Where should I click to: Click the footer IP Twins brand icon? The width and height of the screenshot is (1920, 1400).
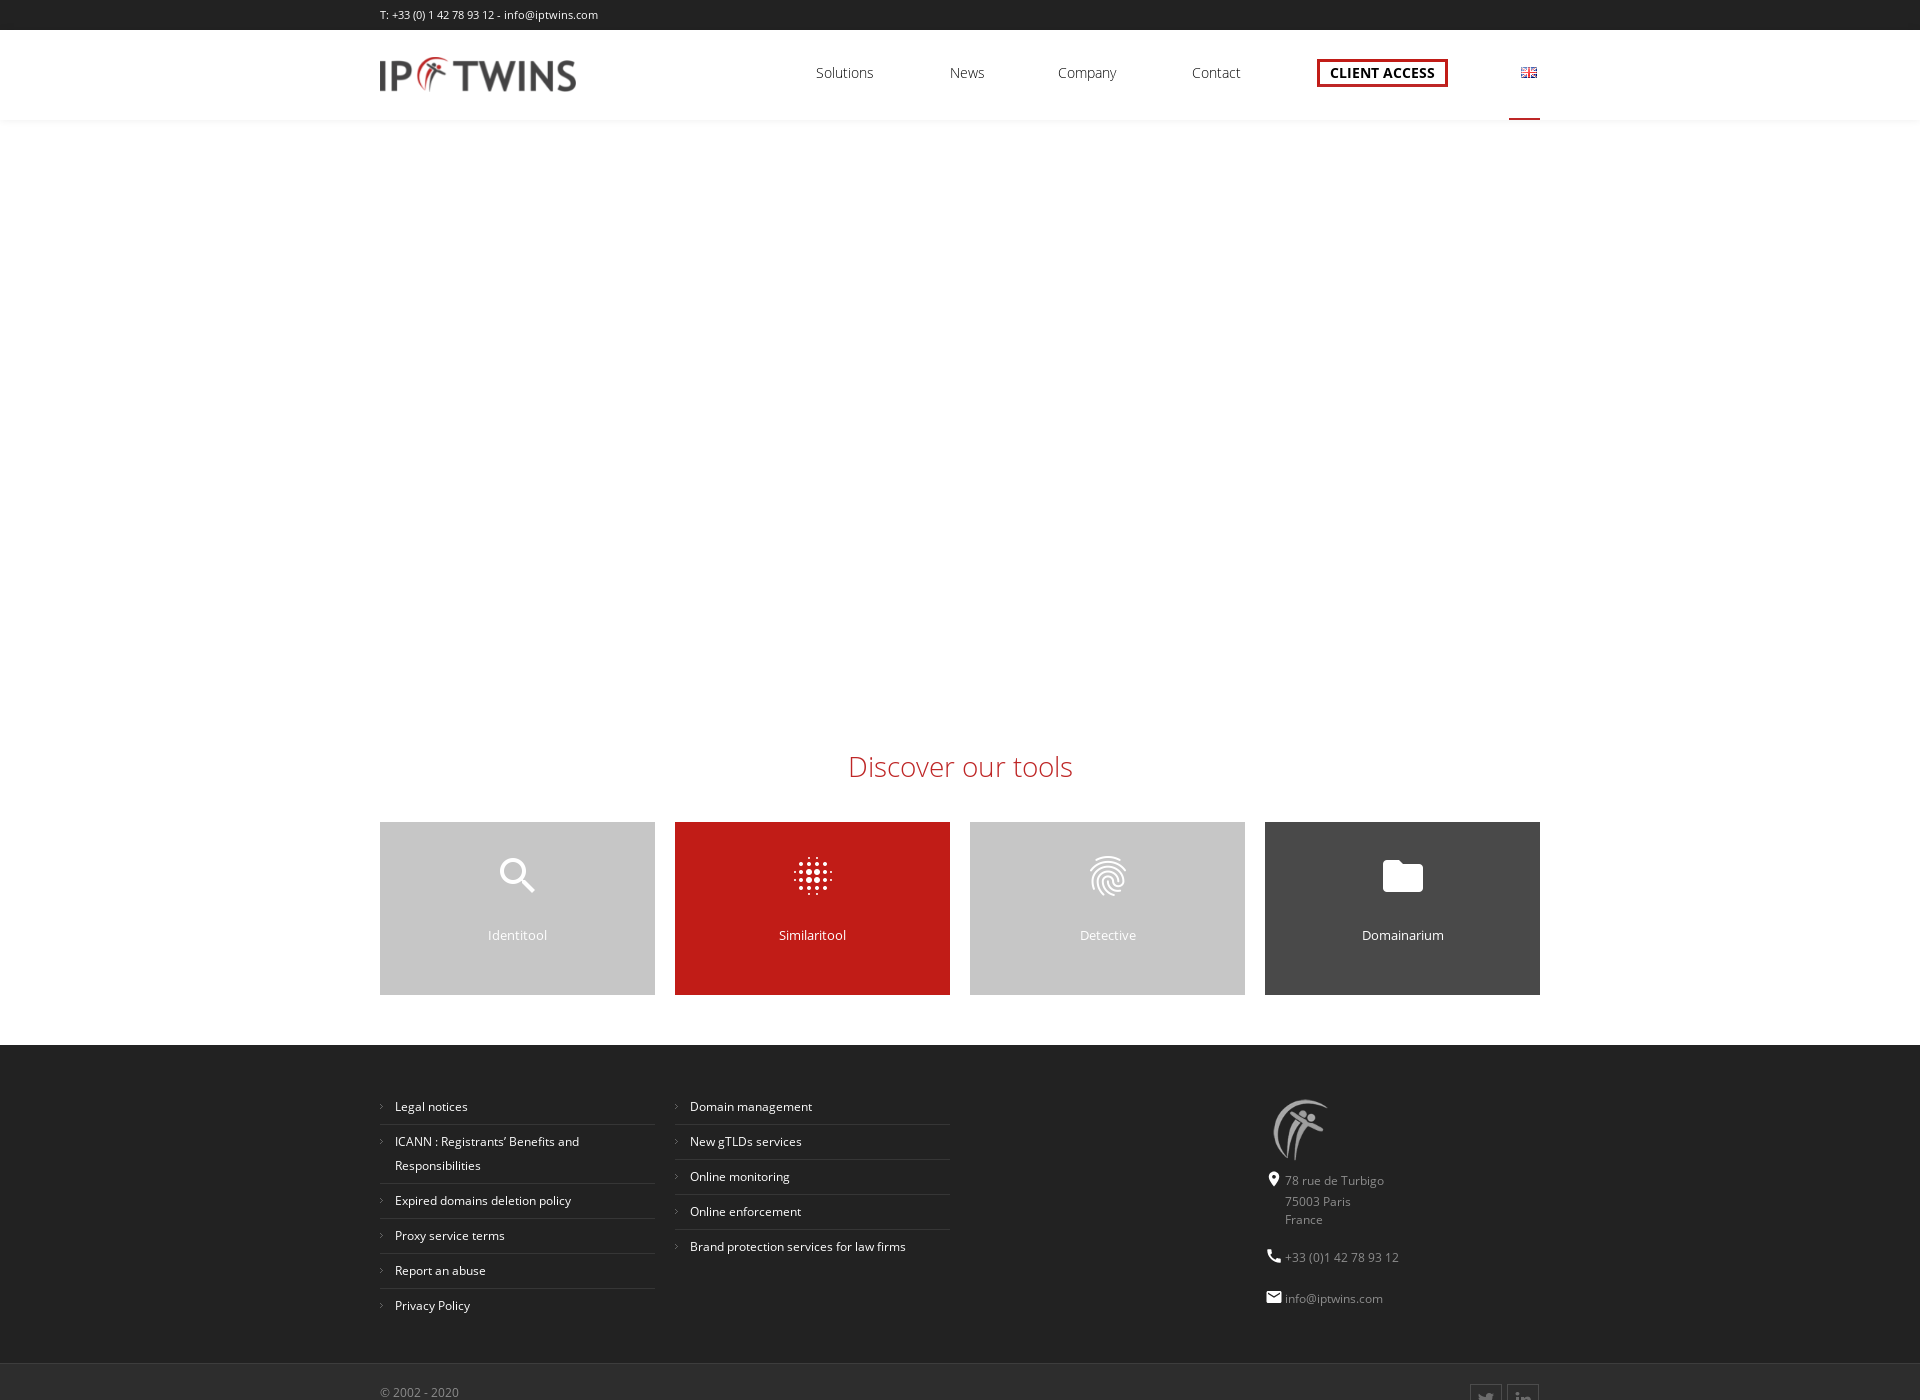(1295, 1129)
